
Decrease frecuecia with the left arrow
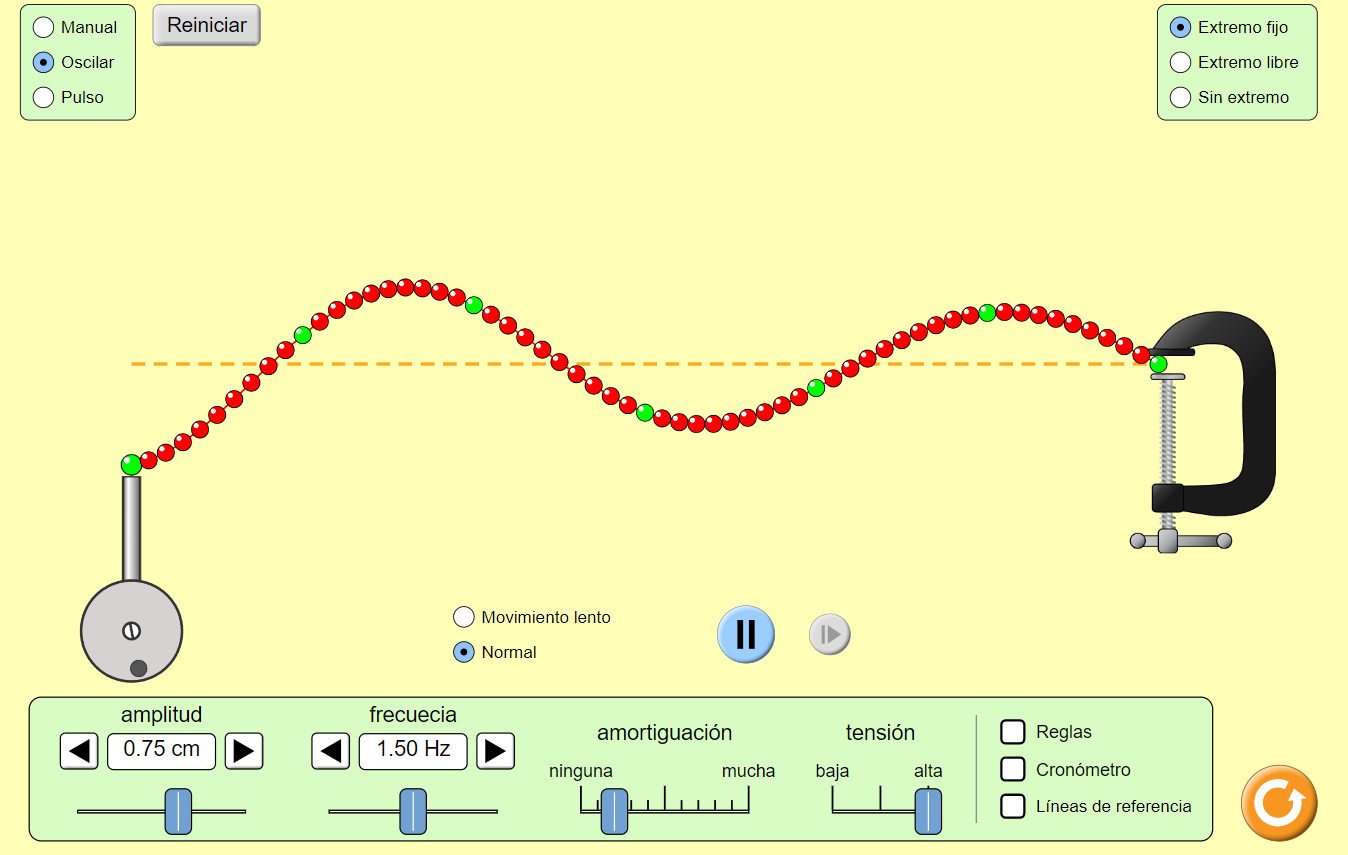pos(331,751)
